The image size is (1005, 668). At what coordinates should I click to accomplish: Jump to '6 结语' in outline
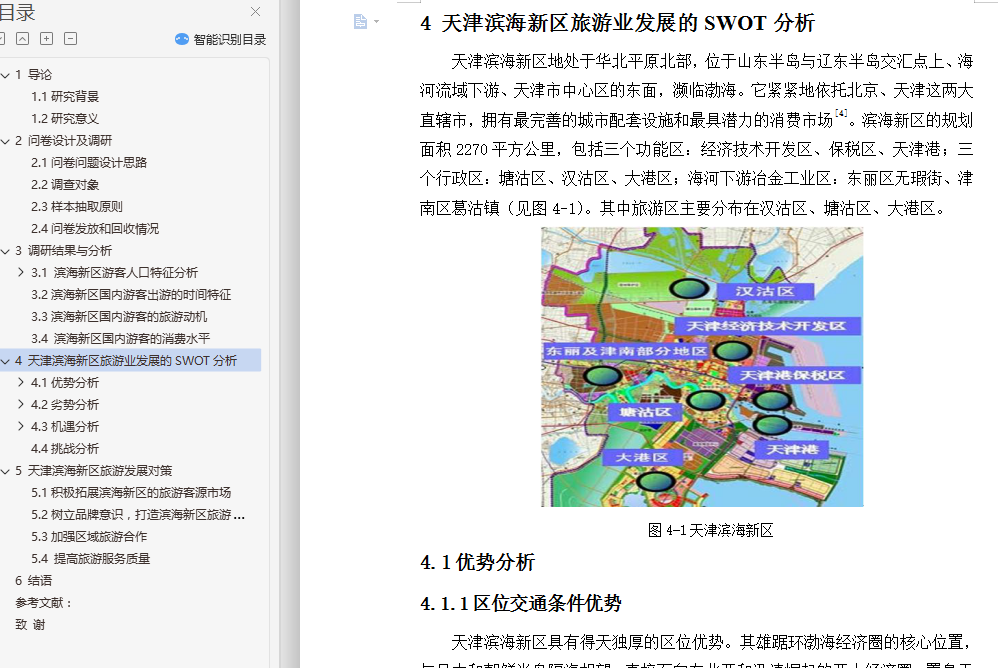click(33, 581)
